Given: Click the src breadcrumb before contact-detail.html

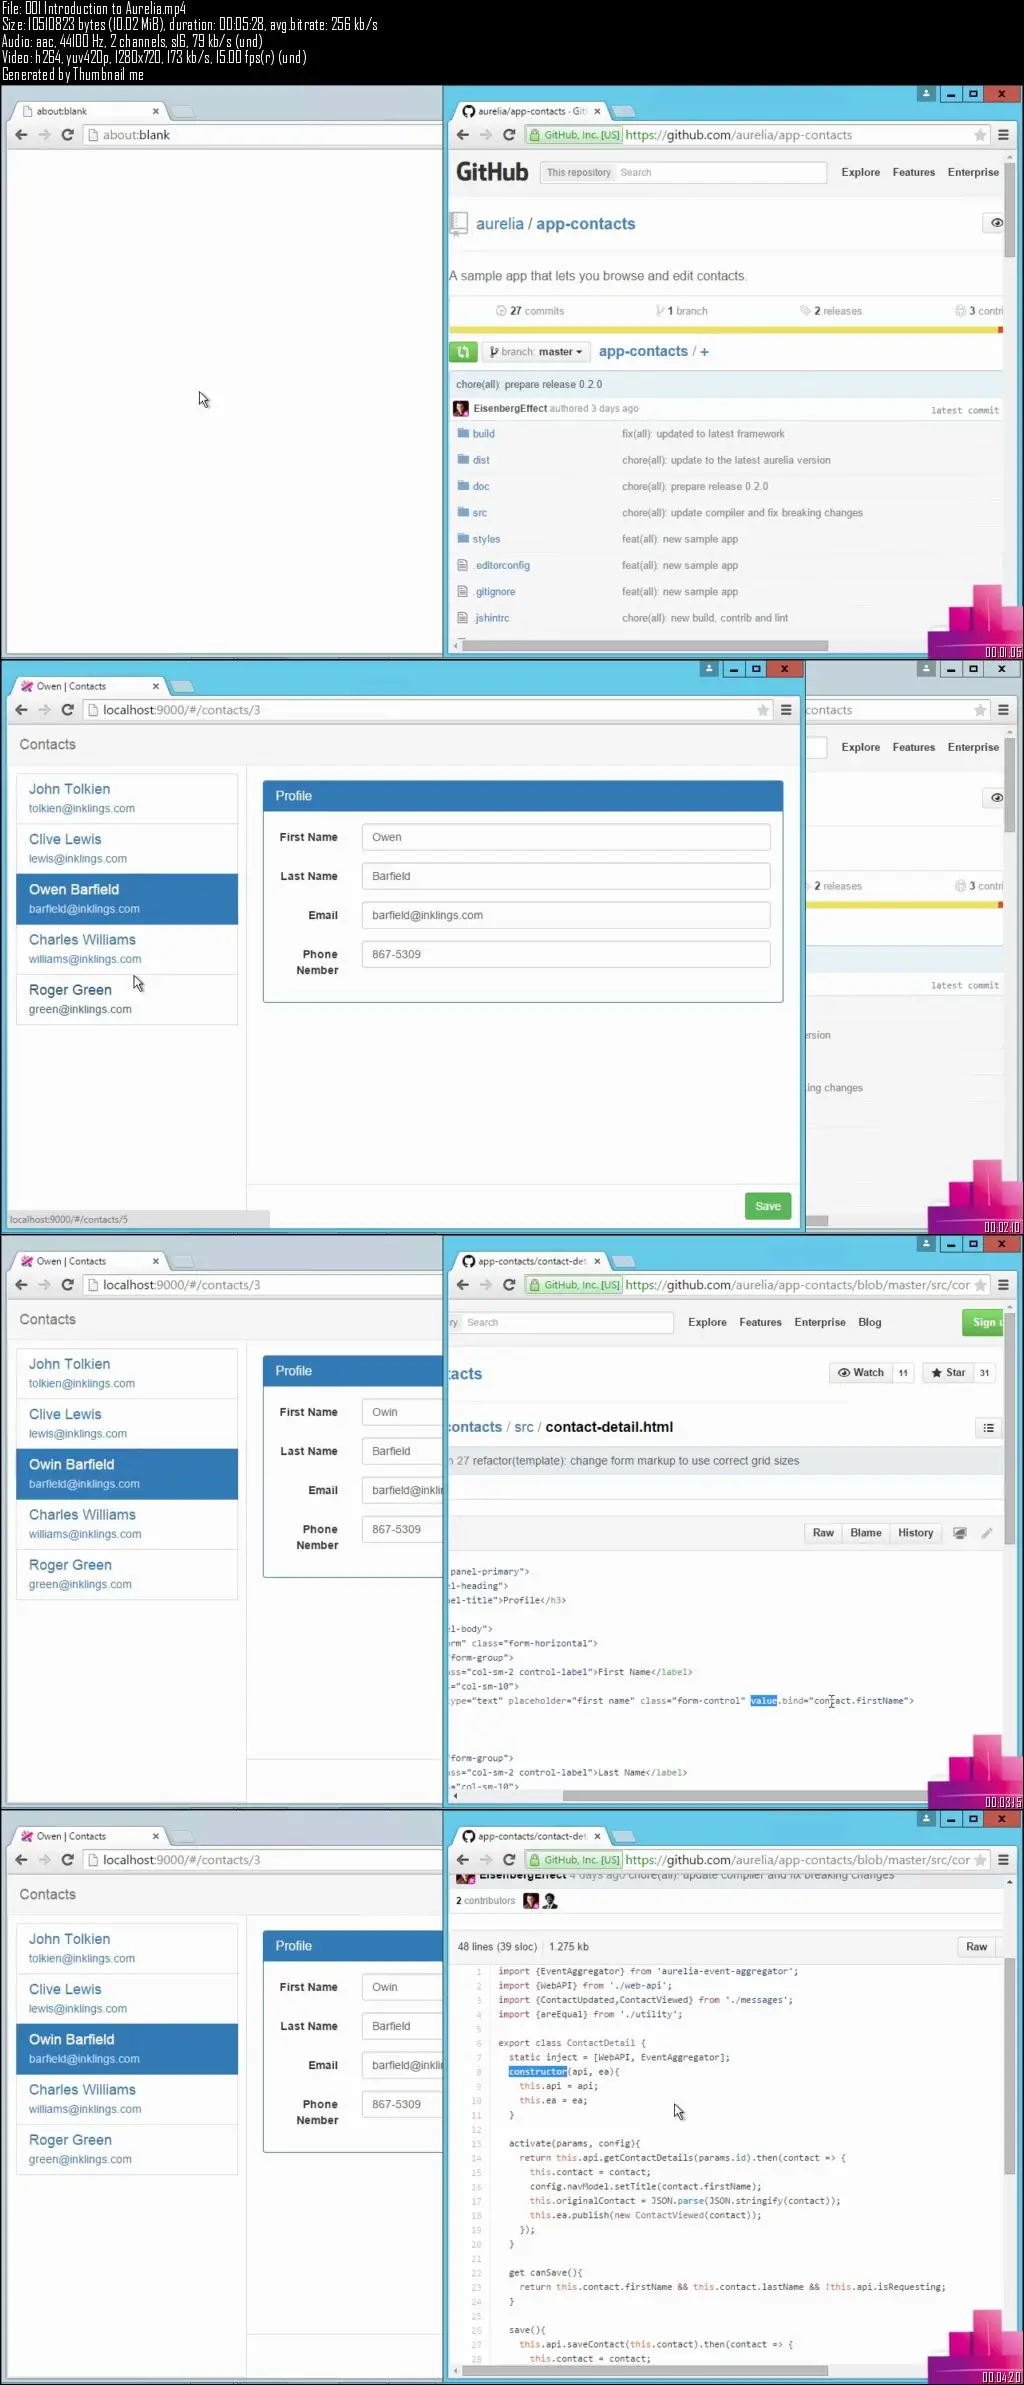Looking at the screenshot, I should coord(524,1427).
